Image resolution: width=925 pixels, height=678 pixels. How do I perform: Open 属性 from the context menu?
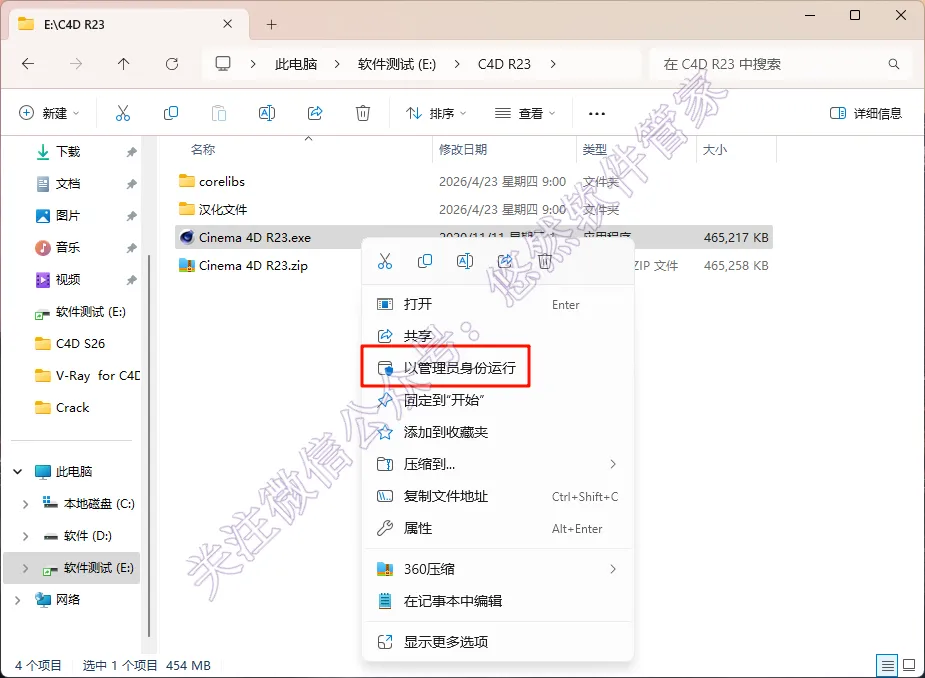498,529
